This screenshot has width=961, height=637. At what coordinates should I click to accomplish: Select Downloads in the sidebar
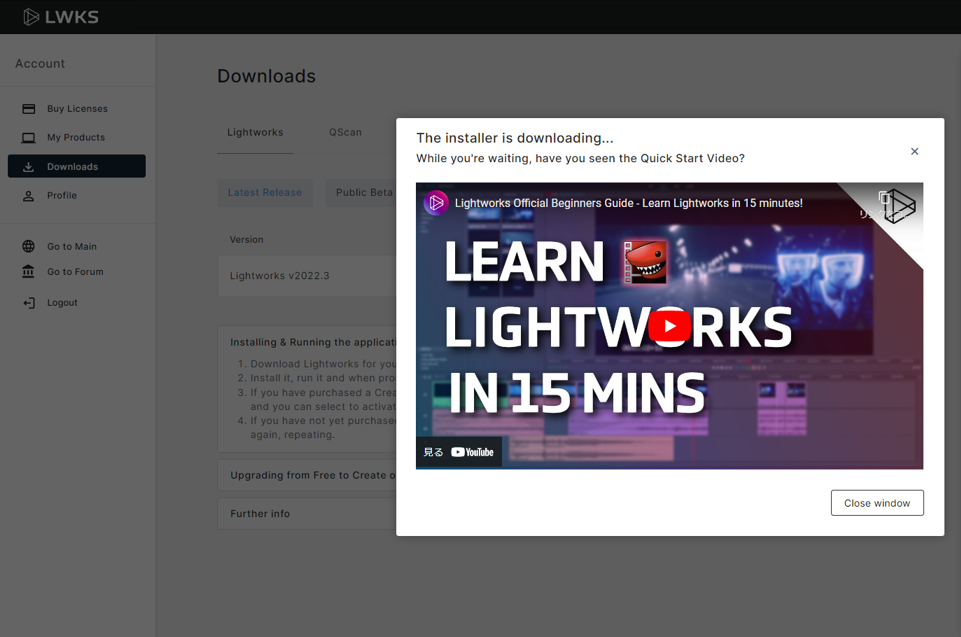point(77,166)
